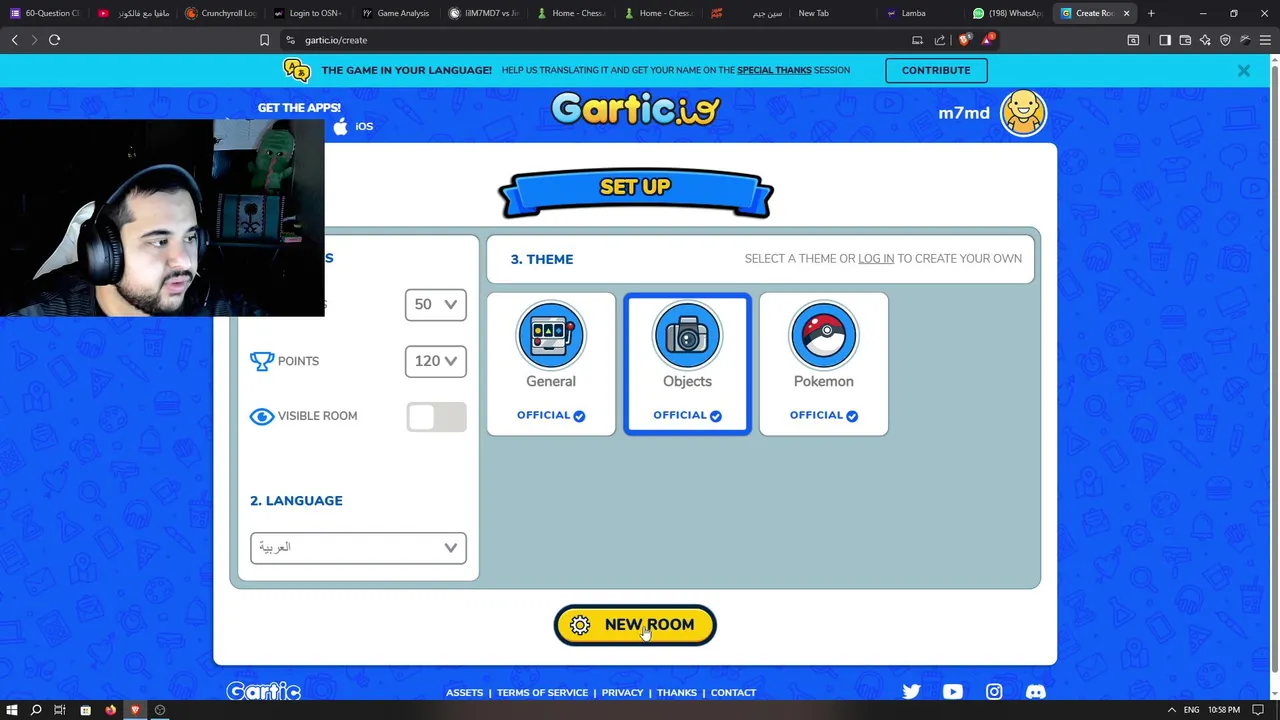The height and width of the screenshot is (720, 1280).
Task: Switch to the Crunchyroll browser tab
Action: click(x=220, y=13)
